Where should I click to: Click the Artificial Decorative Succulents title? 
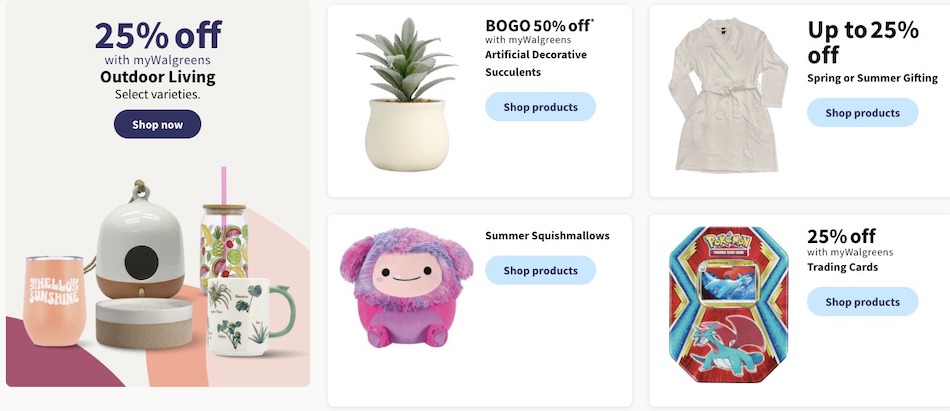click(x=535, y=64)
